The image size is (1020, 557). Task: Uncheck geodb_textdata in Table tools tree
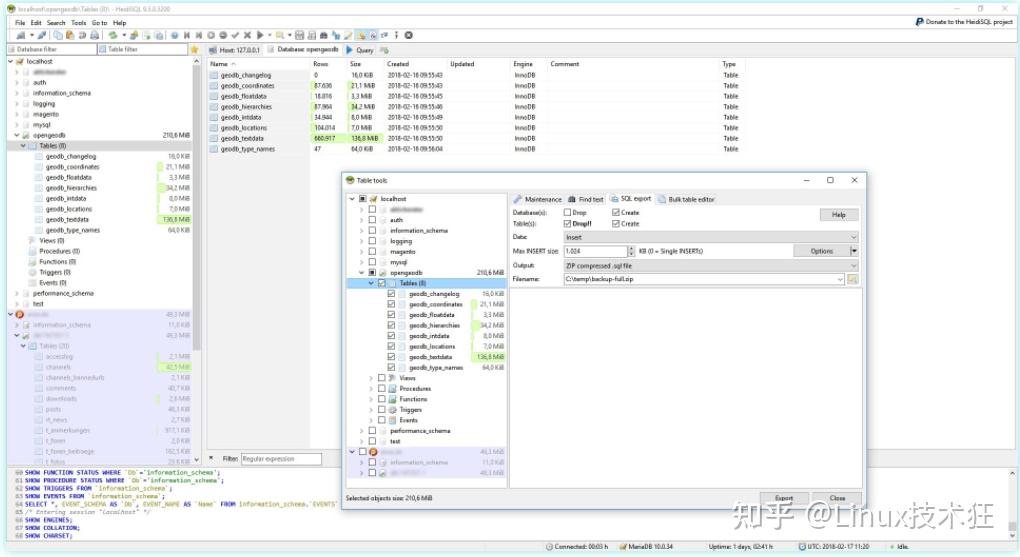pyautogui.click(x=391, y=357)
